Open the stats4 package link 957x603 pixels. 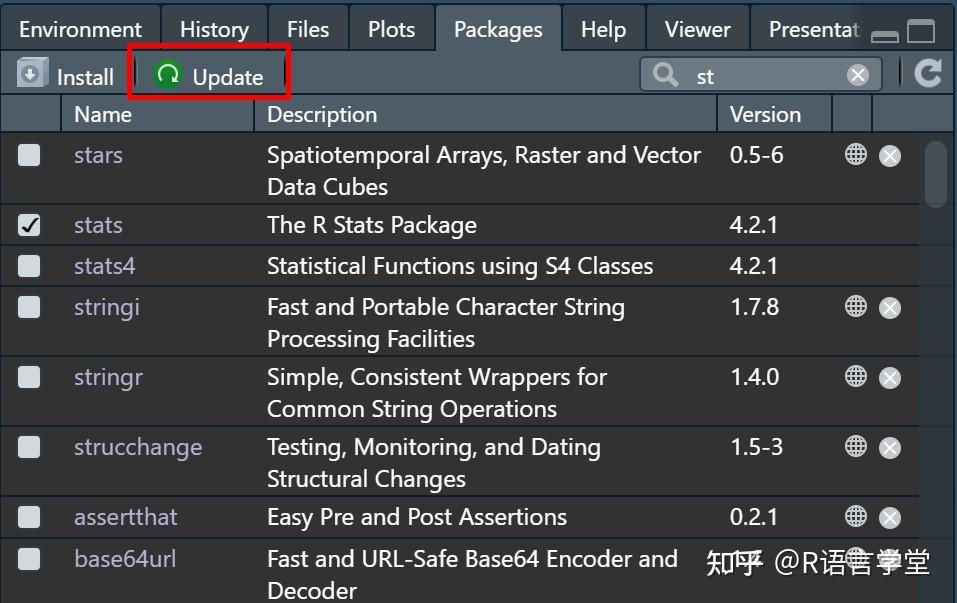click(x=104, y=266)
